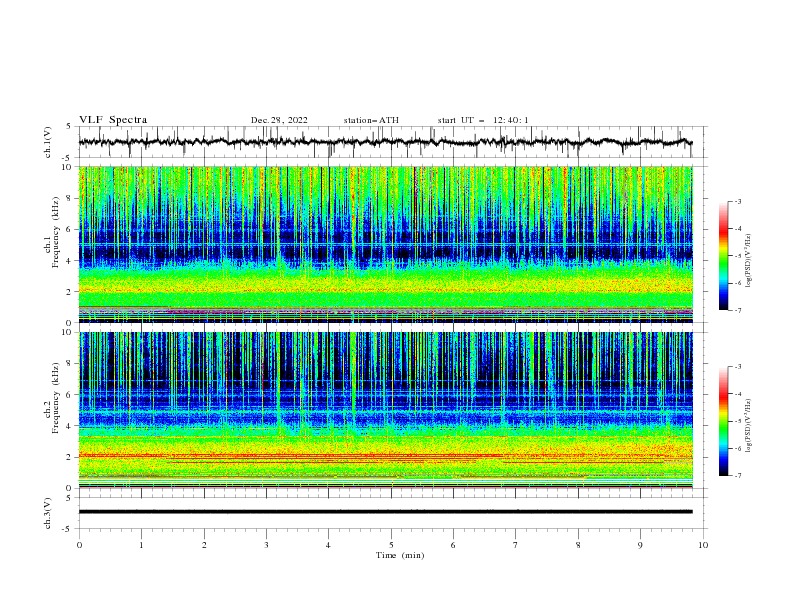Screen dimensions: 792x612
Task: Click the 'start UT = 12:40:1' text
Action: (483, 120)
